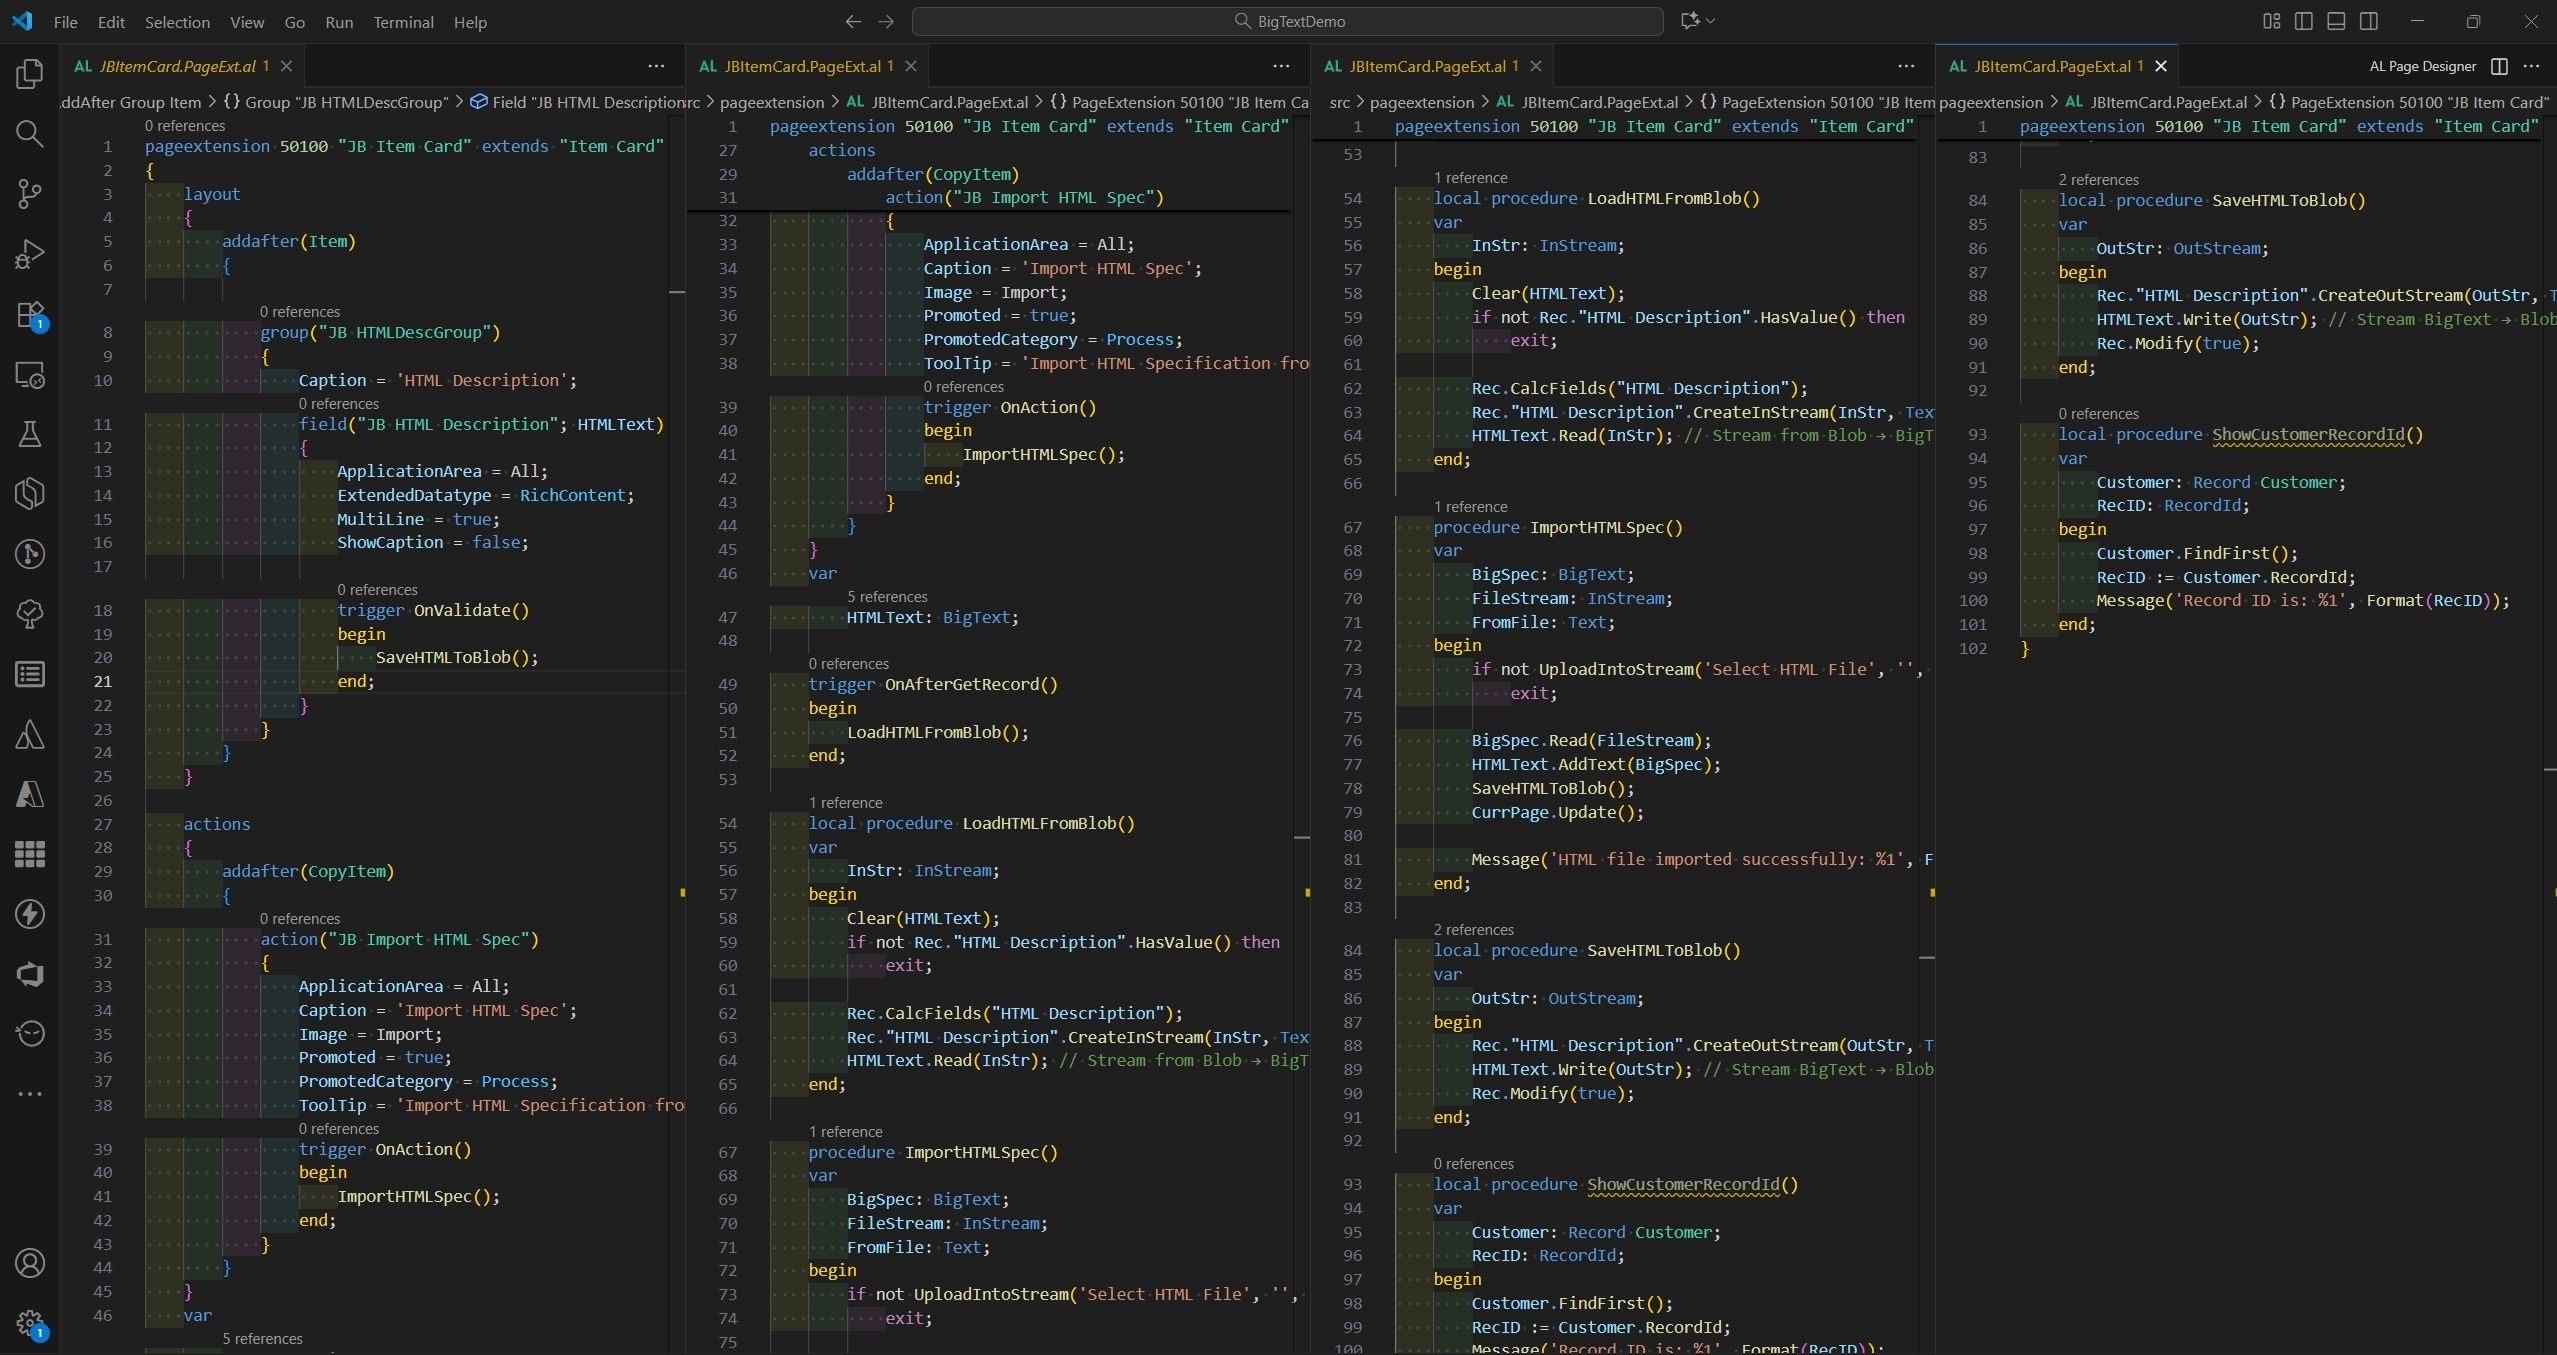Click the Group "JB HTMLDescGroup" breadcrumb
The image size is (2557, 1355).
[x=345, y=102]
